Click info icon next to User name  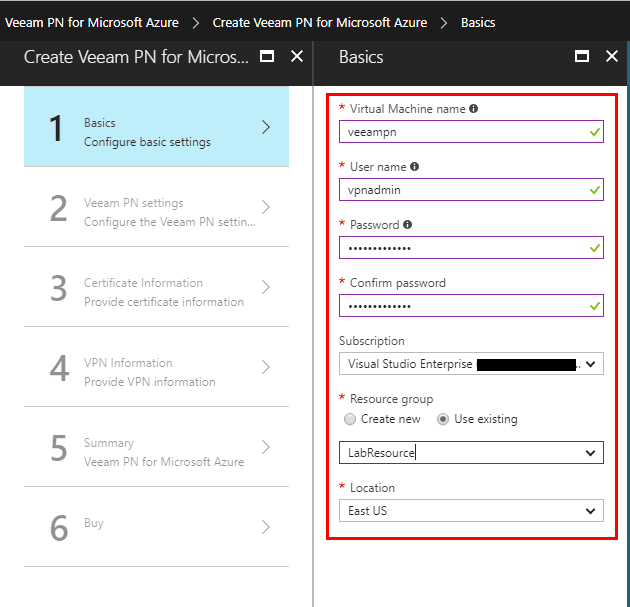[x=415, y=167]
